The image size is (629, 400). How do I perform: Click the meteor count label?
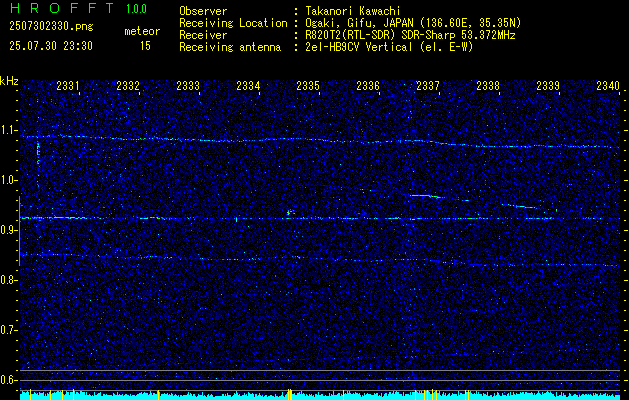tap(142, 31)
